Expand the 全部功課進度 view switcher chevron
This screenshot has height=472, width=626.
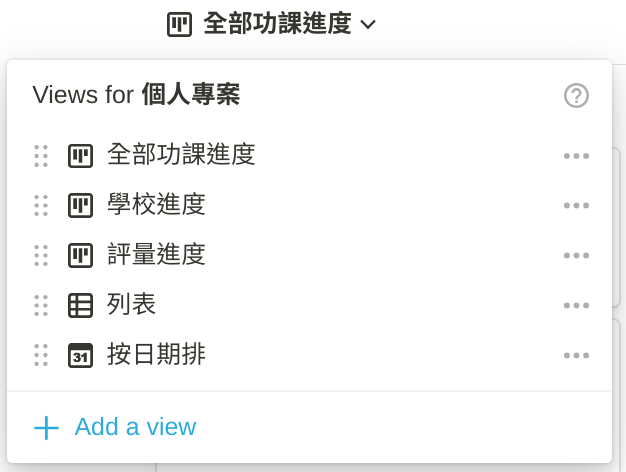[x=368, y=24]
